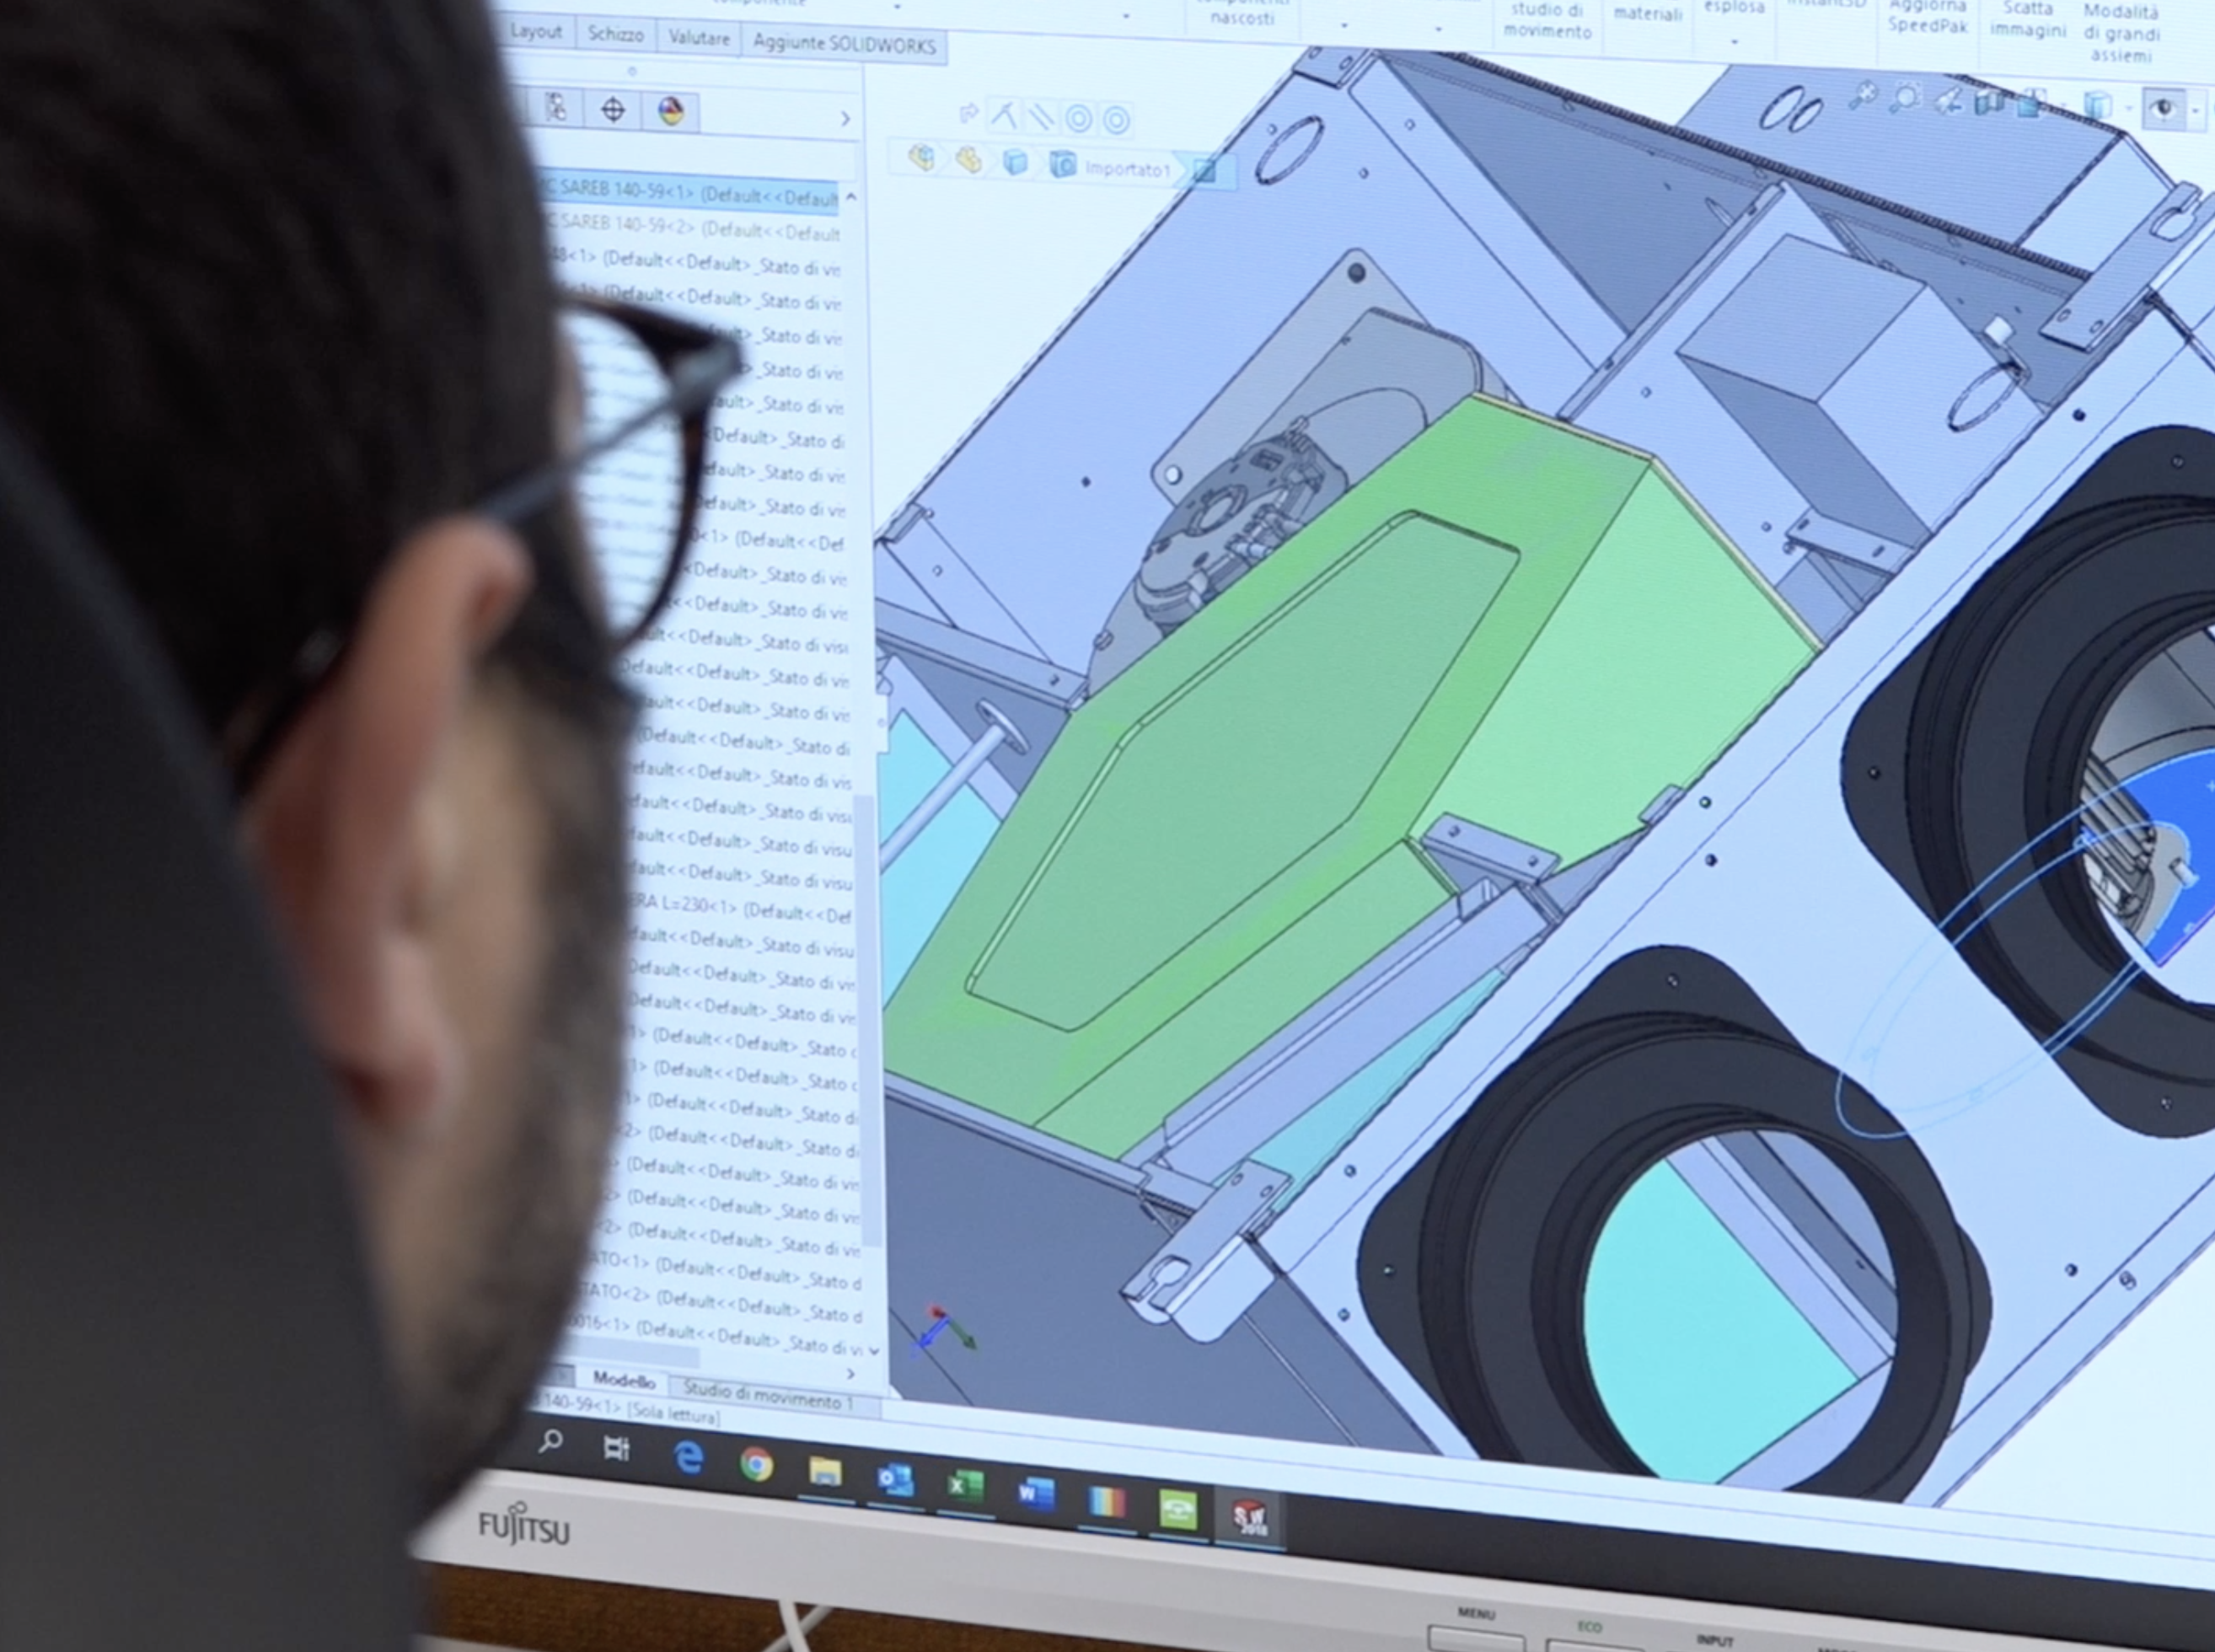Open the ConfigurationManager tab icon
The width and height of the screenshot is (2215, 1652).
click(557, 108)
